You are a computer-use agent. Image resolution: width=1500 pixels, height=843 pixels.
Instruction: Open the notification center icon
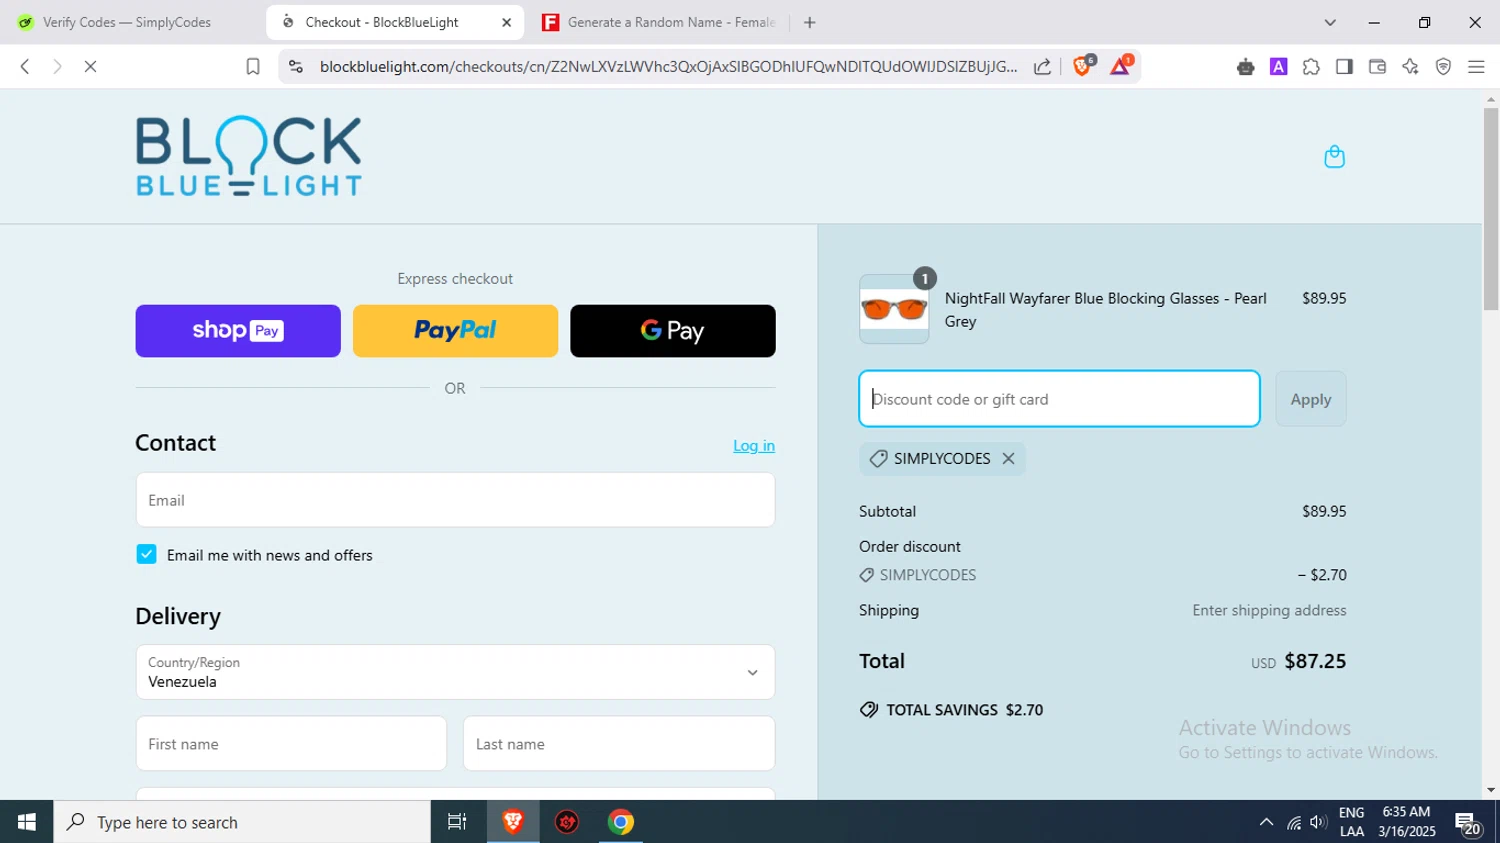1468,823
